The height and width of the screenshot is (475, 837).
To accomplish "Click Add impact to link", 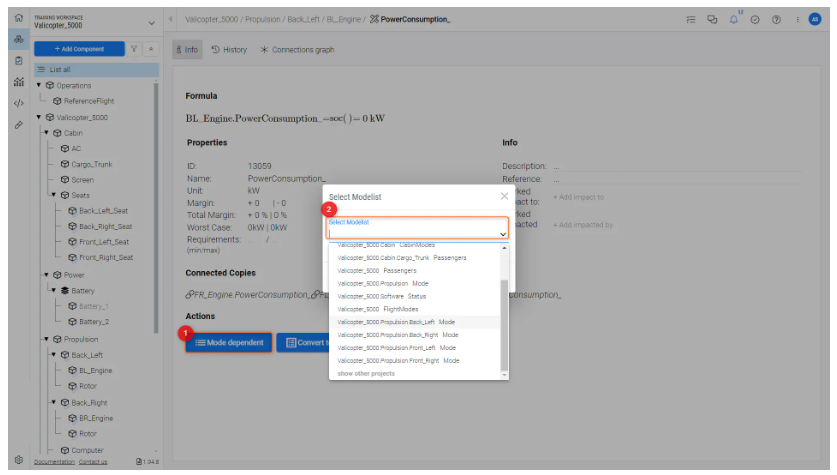I will [578, 197].
